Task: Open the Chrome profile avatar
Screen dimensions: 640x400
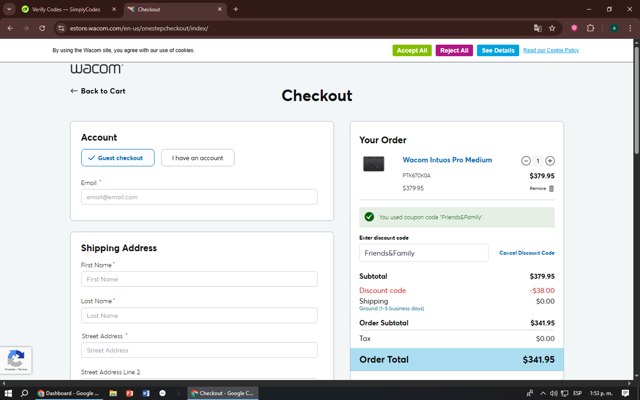Action: point(614,28)
